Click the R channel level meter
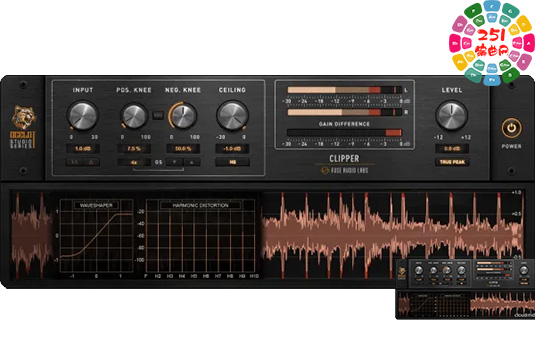 tap(344, 112)
